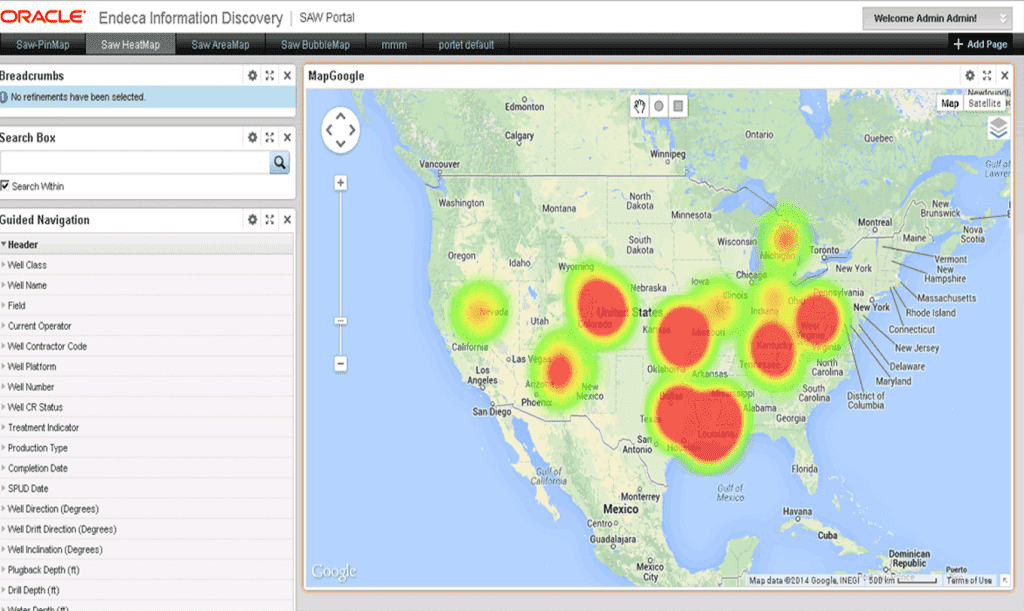Image resolution: width=1024 pixels, height=611 pixels.
Task: Expand the Production Type refinement
Action: click(4, 447)
